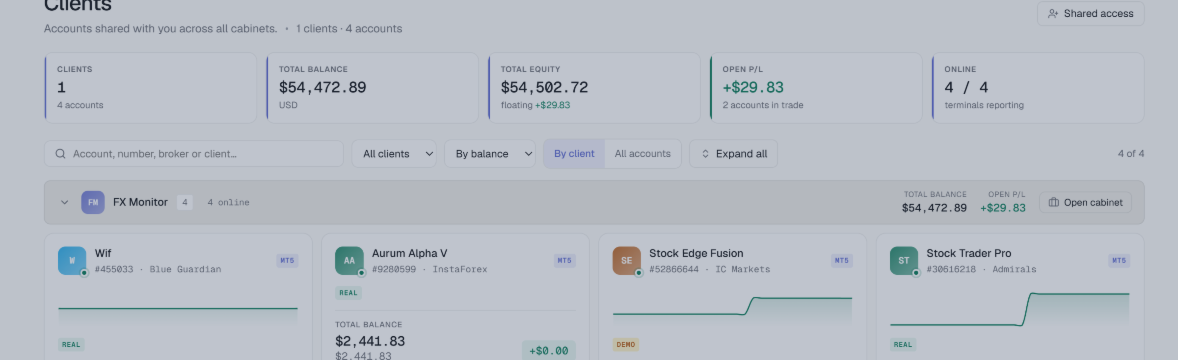The image size is (1178, 360).
Task: Open the By balance sort dropdown
Action: pos(490,153)
